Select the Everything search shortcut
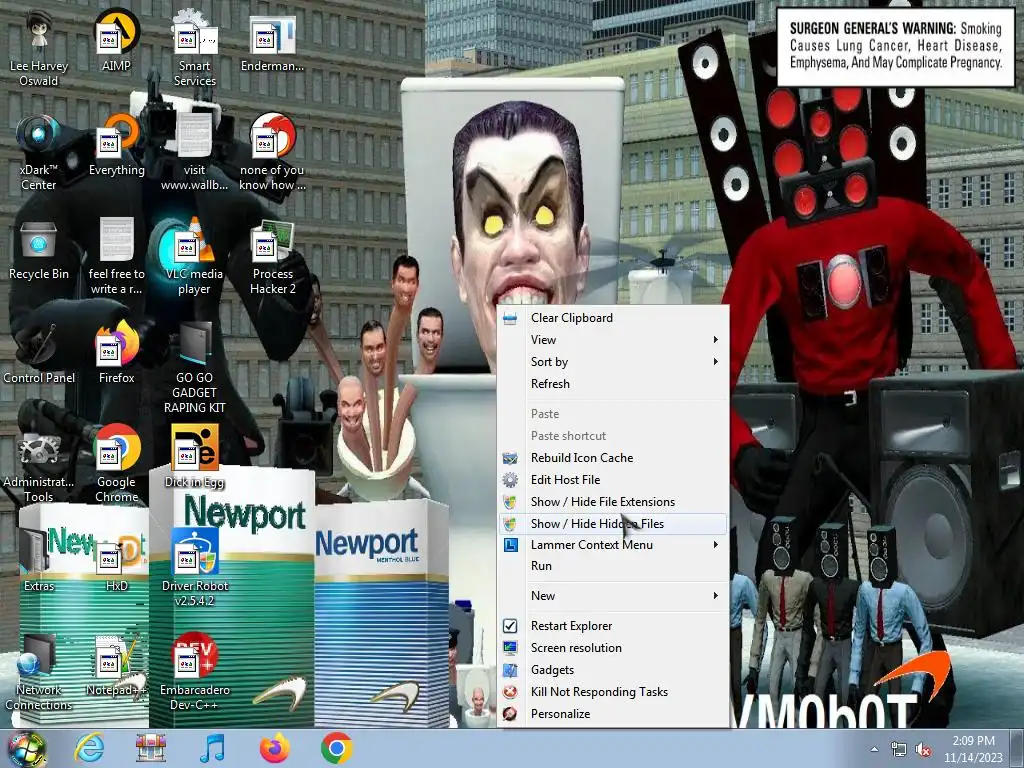The width and height of the screenshot is (1024, 768). [x=116, y=145]
